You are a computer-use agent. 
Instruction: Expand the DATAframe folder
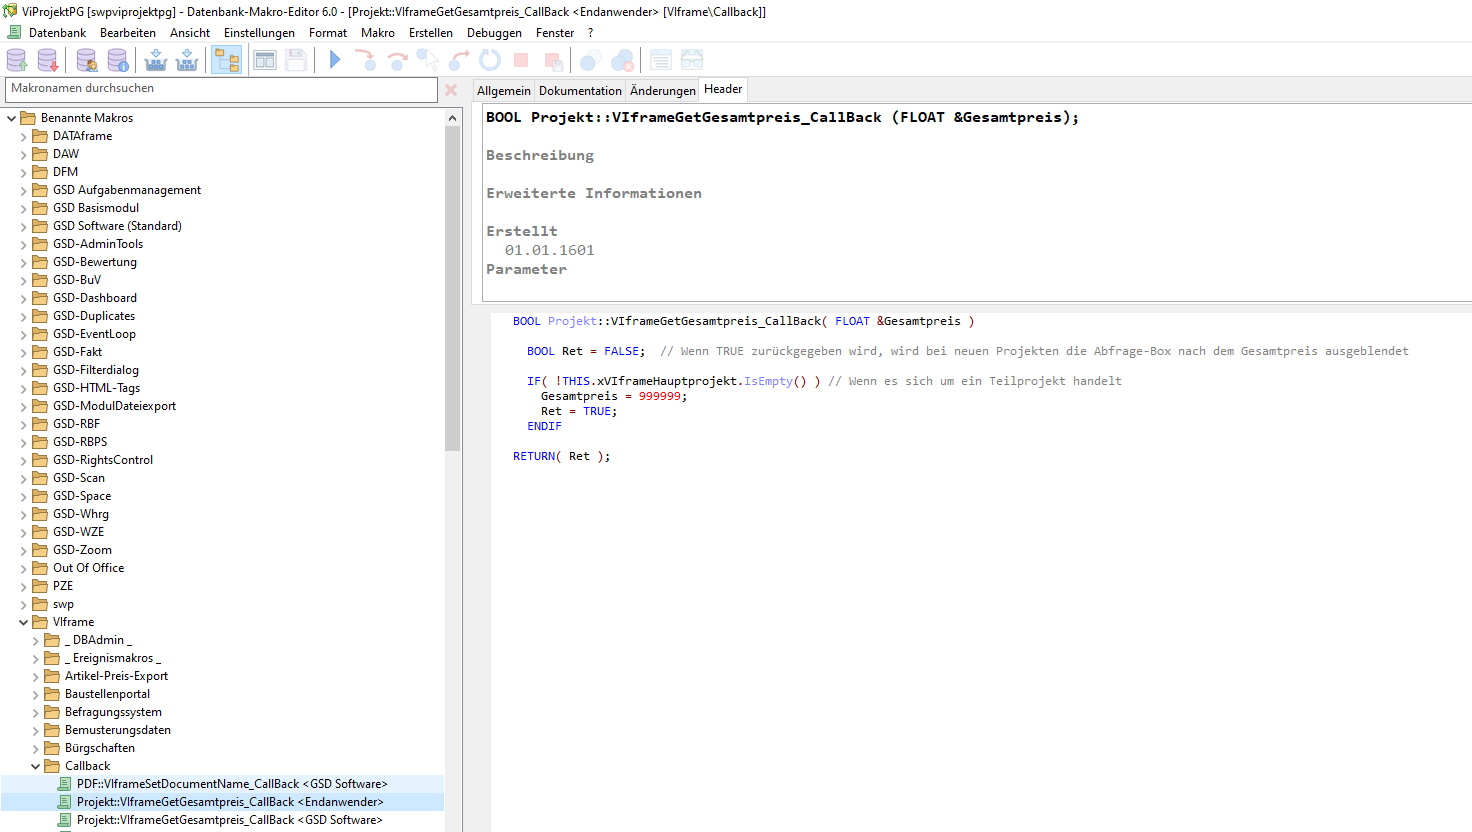[23, 136]
